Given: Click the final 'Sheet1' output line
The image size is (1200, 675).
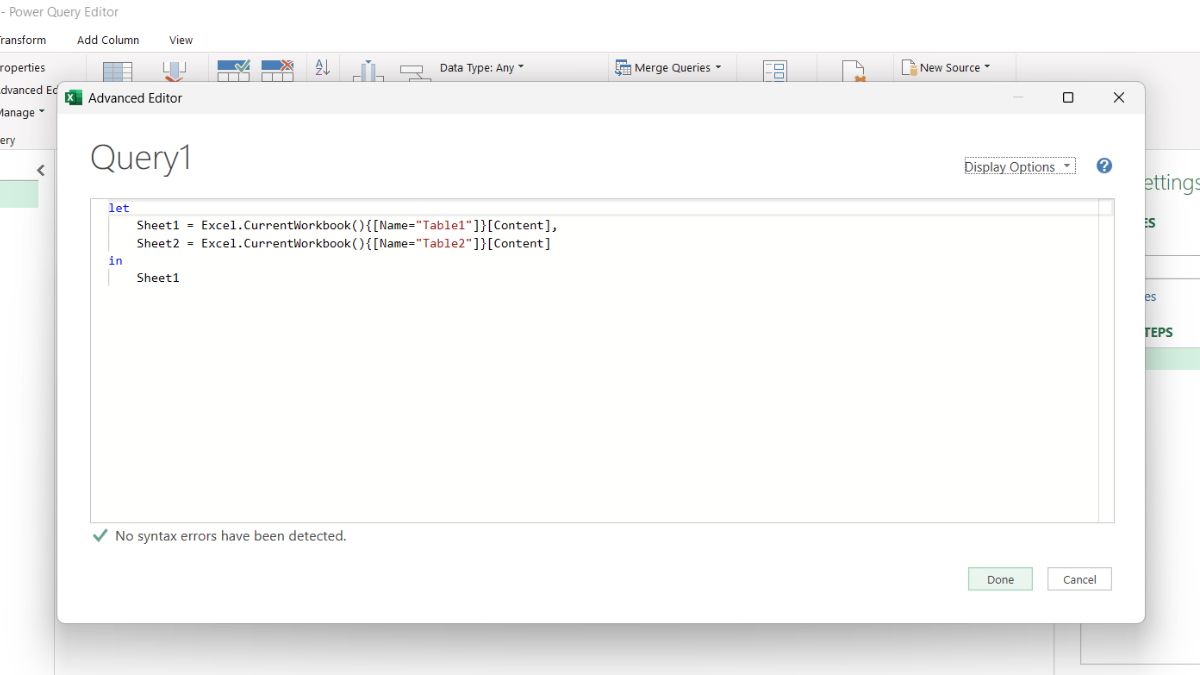Looking at the screenshot, I should pos(158,278).
